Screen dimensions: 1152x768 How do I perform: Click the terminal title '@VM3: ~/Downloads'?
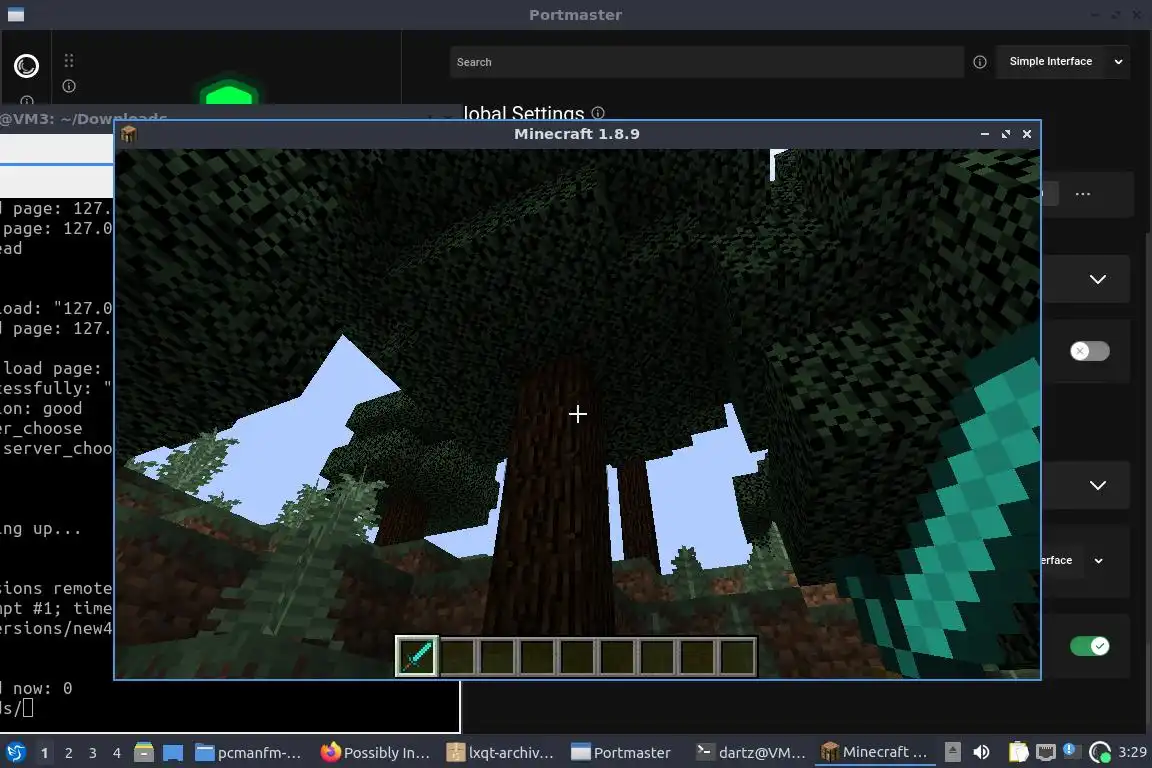[83, 118]
